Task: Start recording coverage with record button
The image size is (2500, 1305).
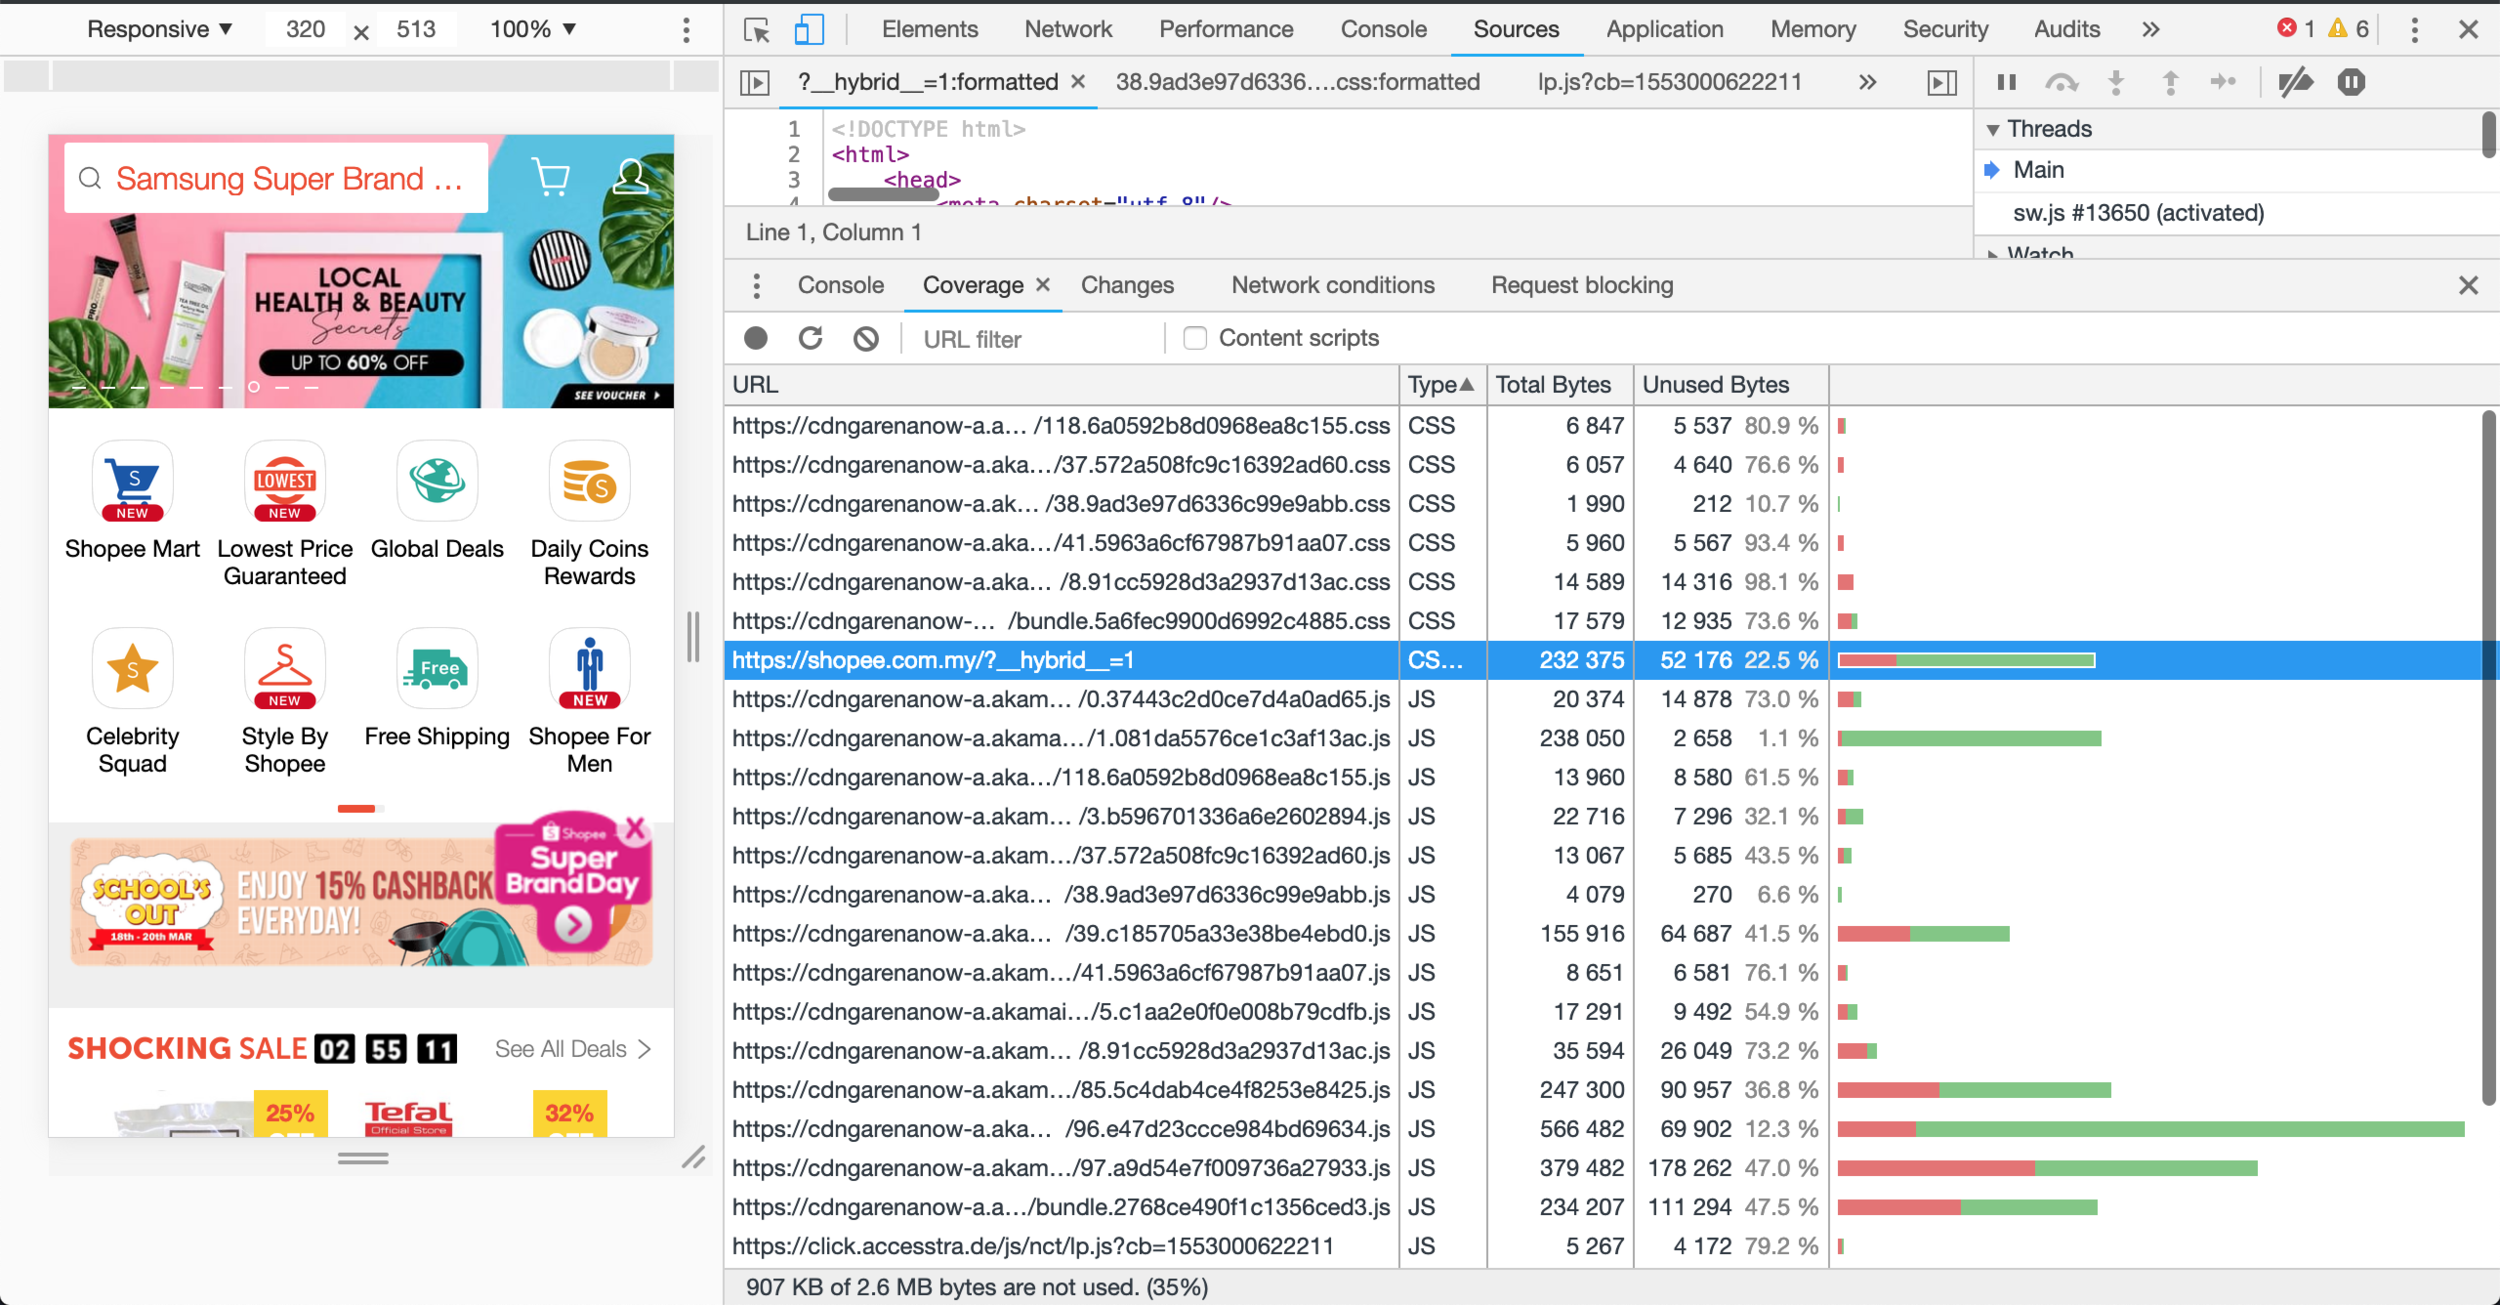Action: pos(756,339)
